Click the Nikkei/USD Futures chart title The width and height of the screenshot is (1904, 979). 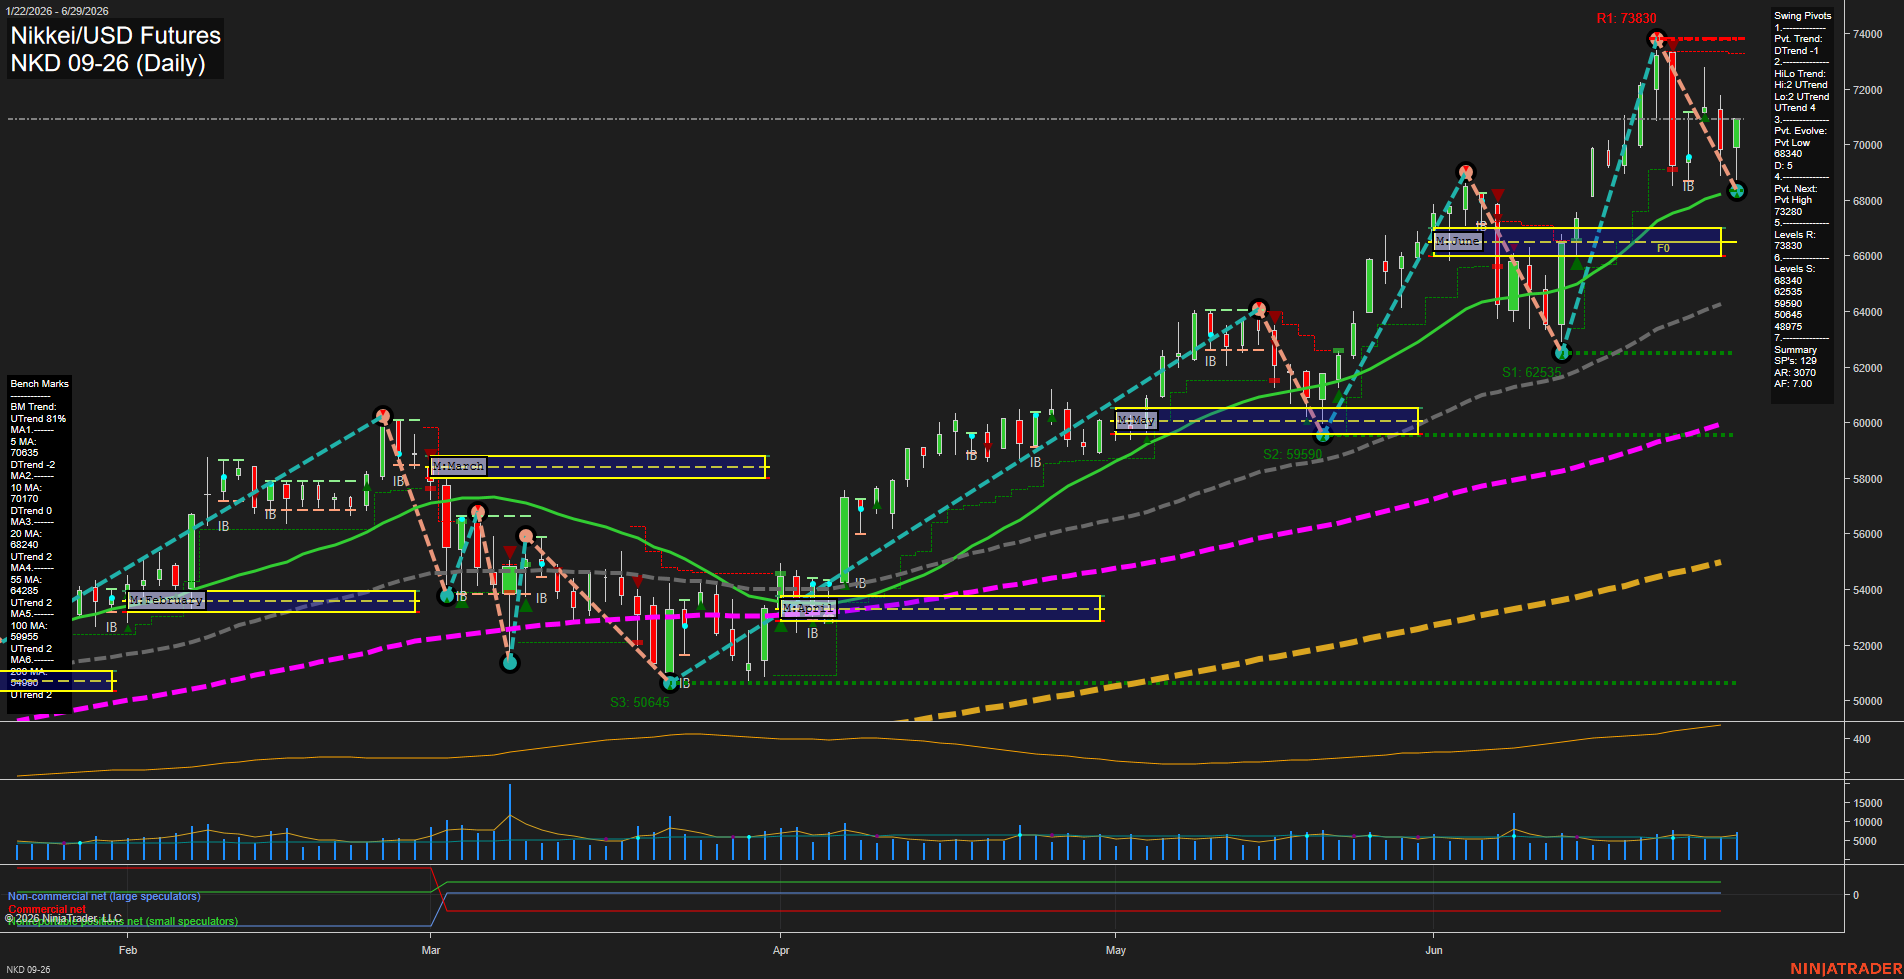(115, 36)
